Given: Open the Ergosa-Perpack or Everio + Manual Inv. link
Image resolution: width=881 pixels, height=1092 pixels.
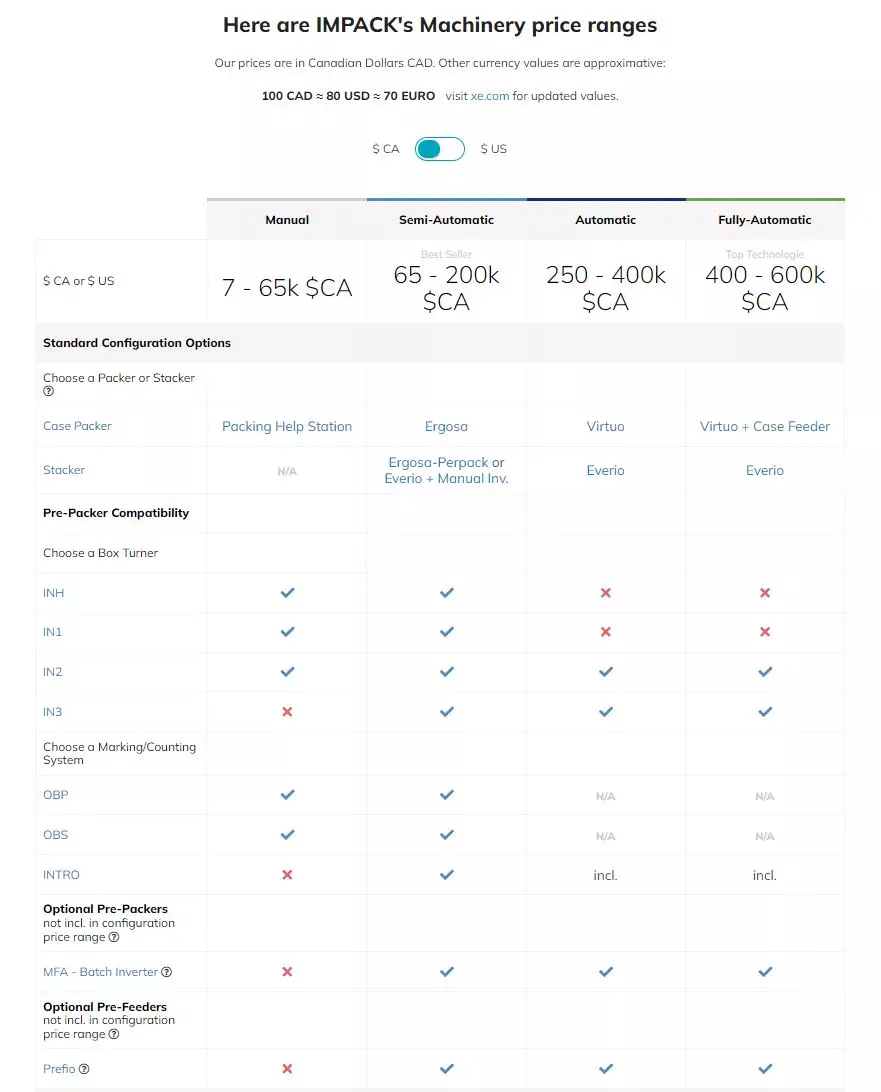Looking at the screenshot, I should pos(446,470).
